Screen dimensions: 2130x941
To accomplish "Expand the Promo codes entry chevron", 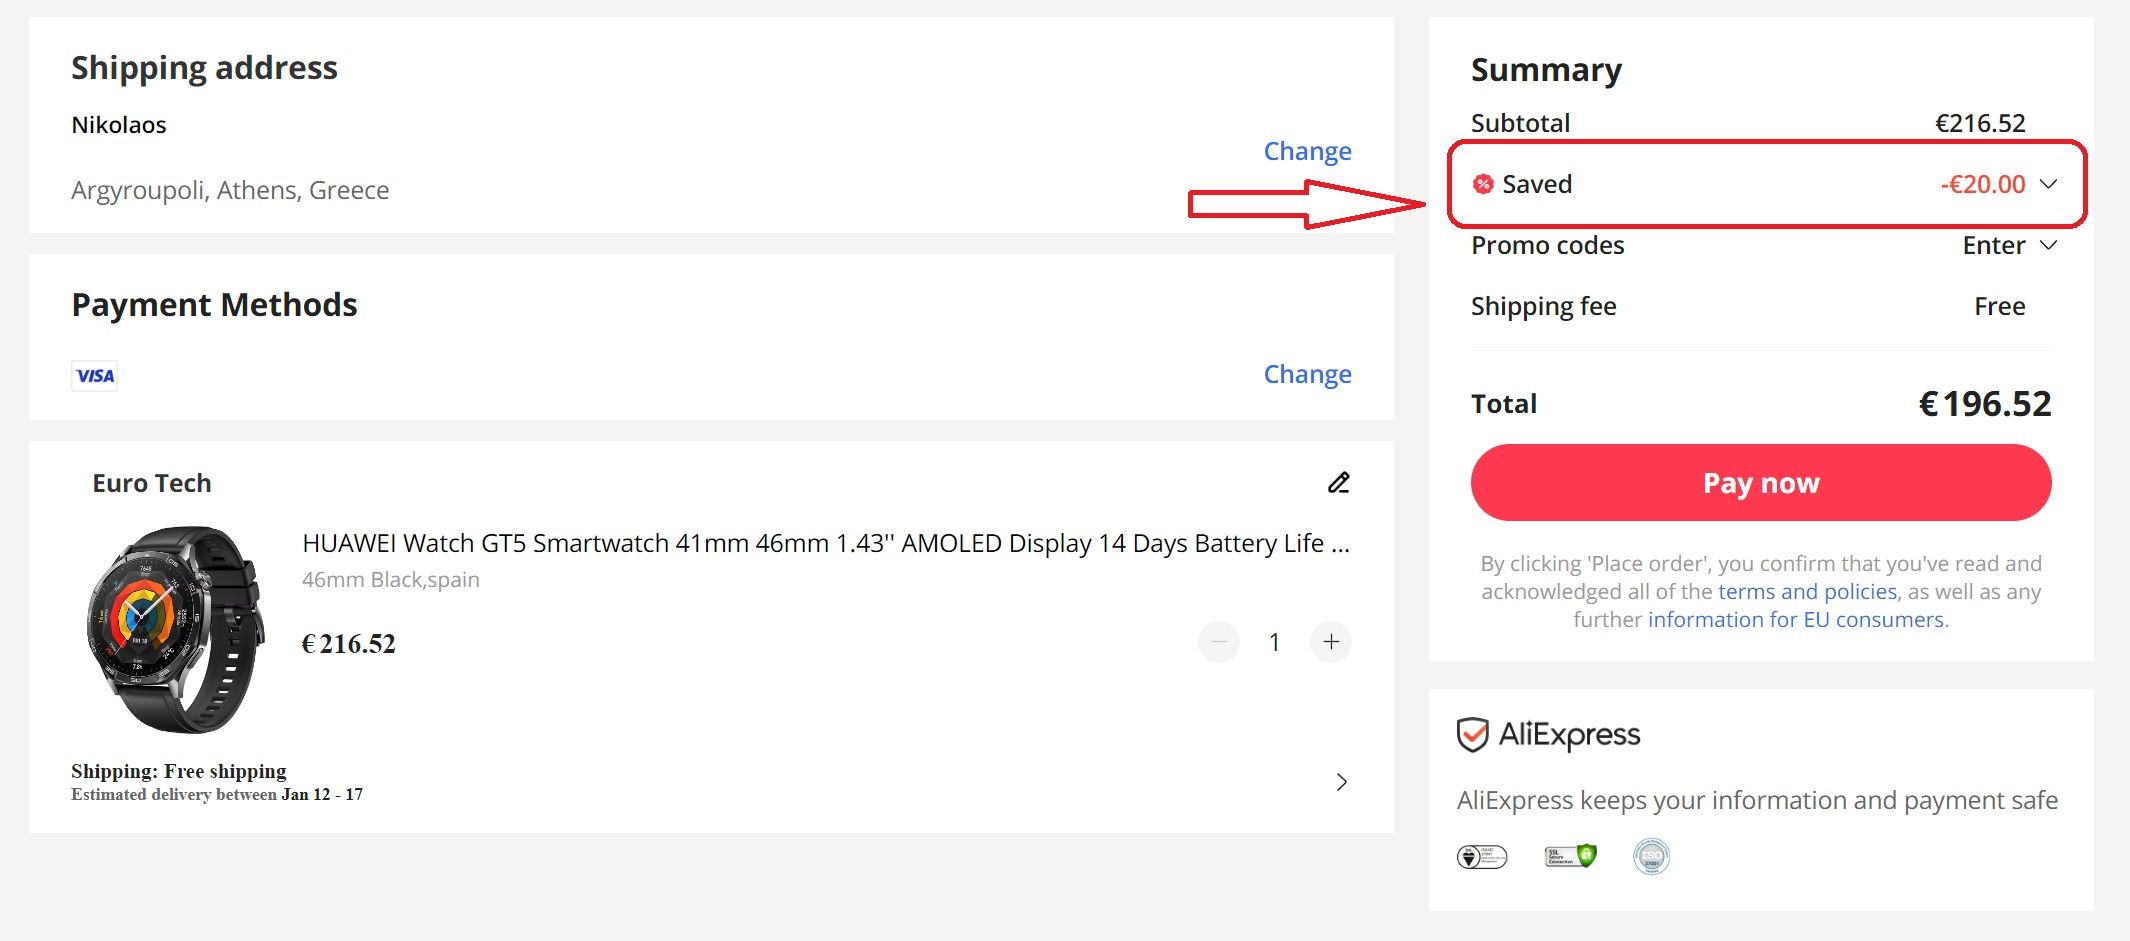I will pos(2048,245).
